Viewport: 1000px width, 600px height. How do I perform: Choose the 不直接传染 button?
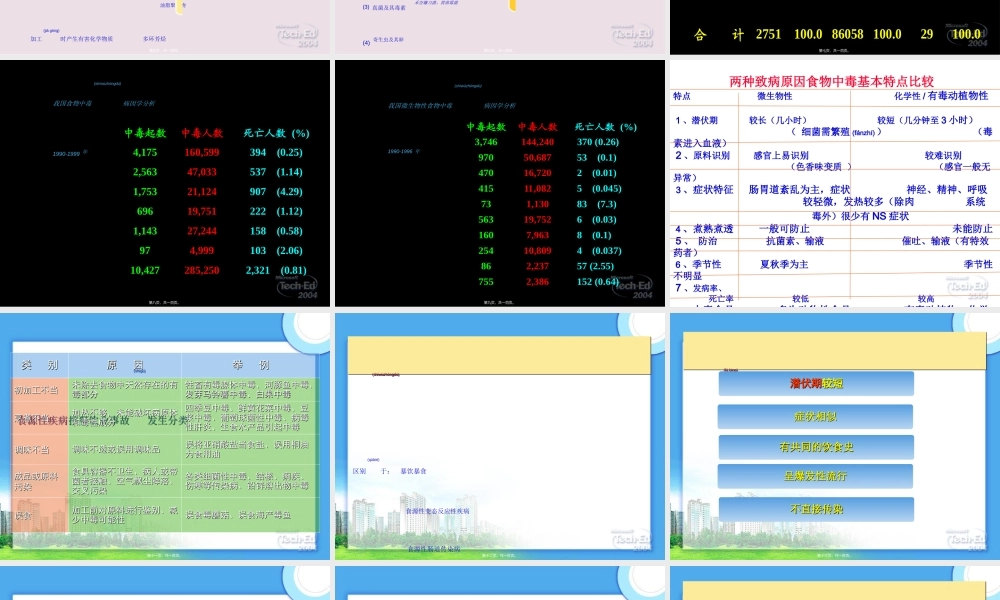coord(815,509)
